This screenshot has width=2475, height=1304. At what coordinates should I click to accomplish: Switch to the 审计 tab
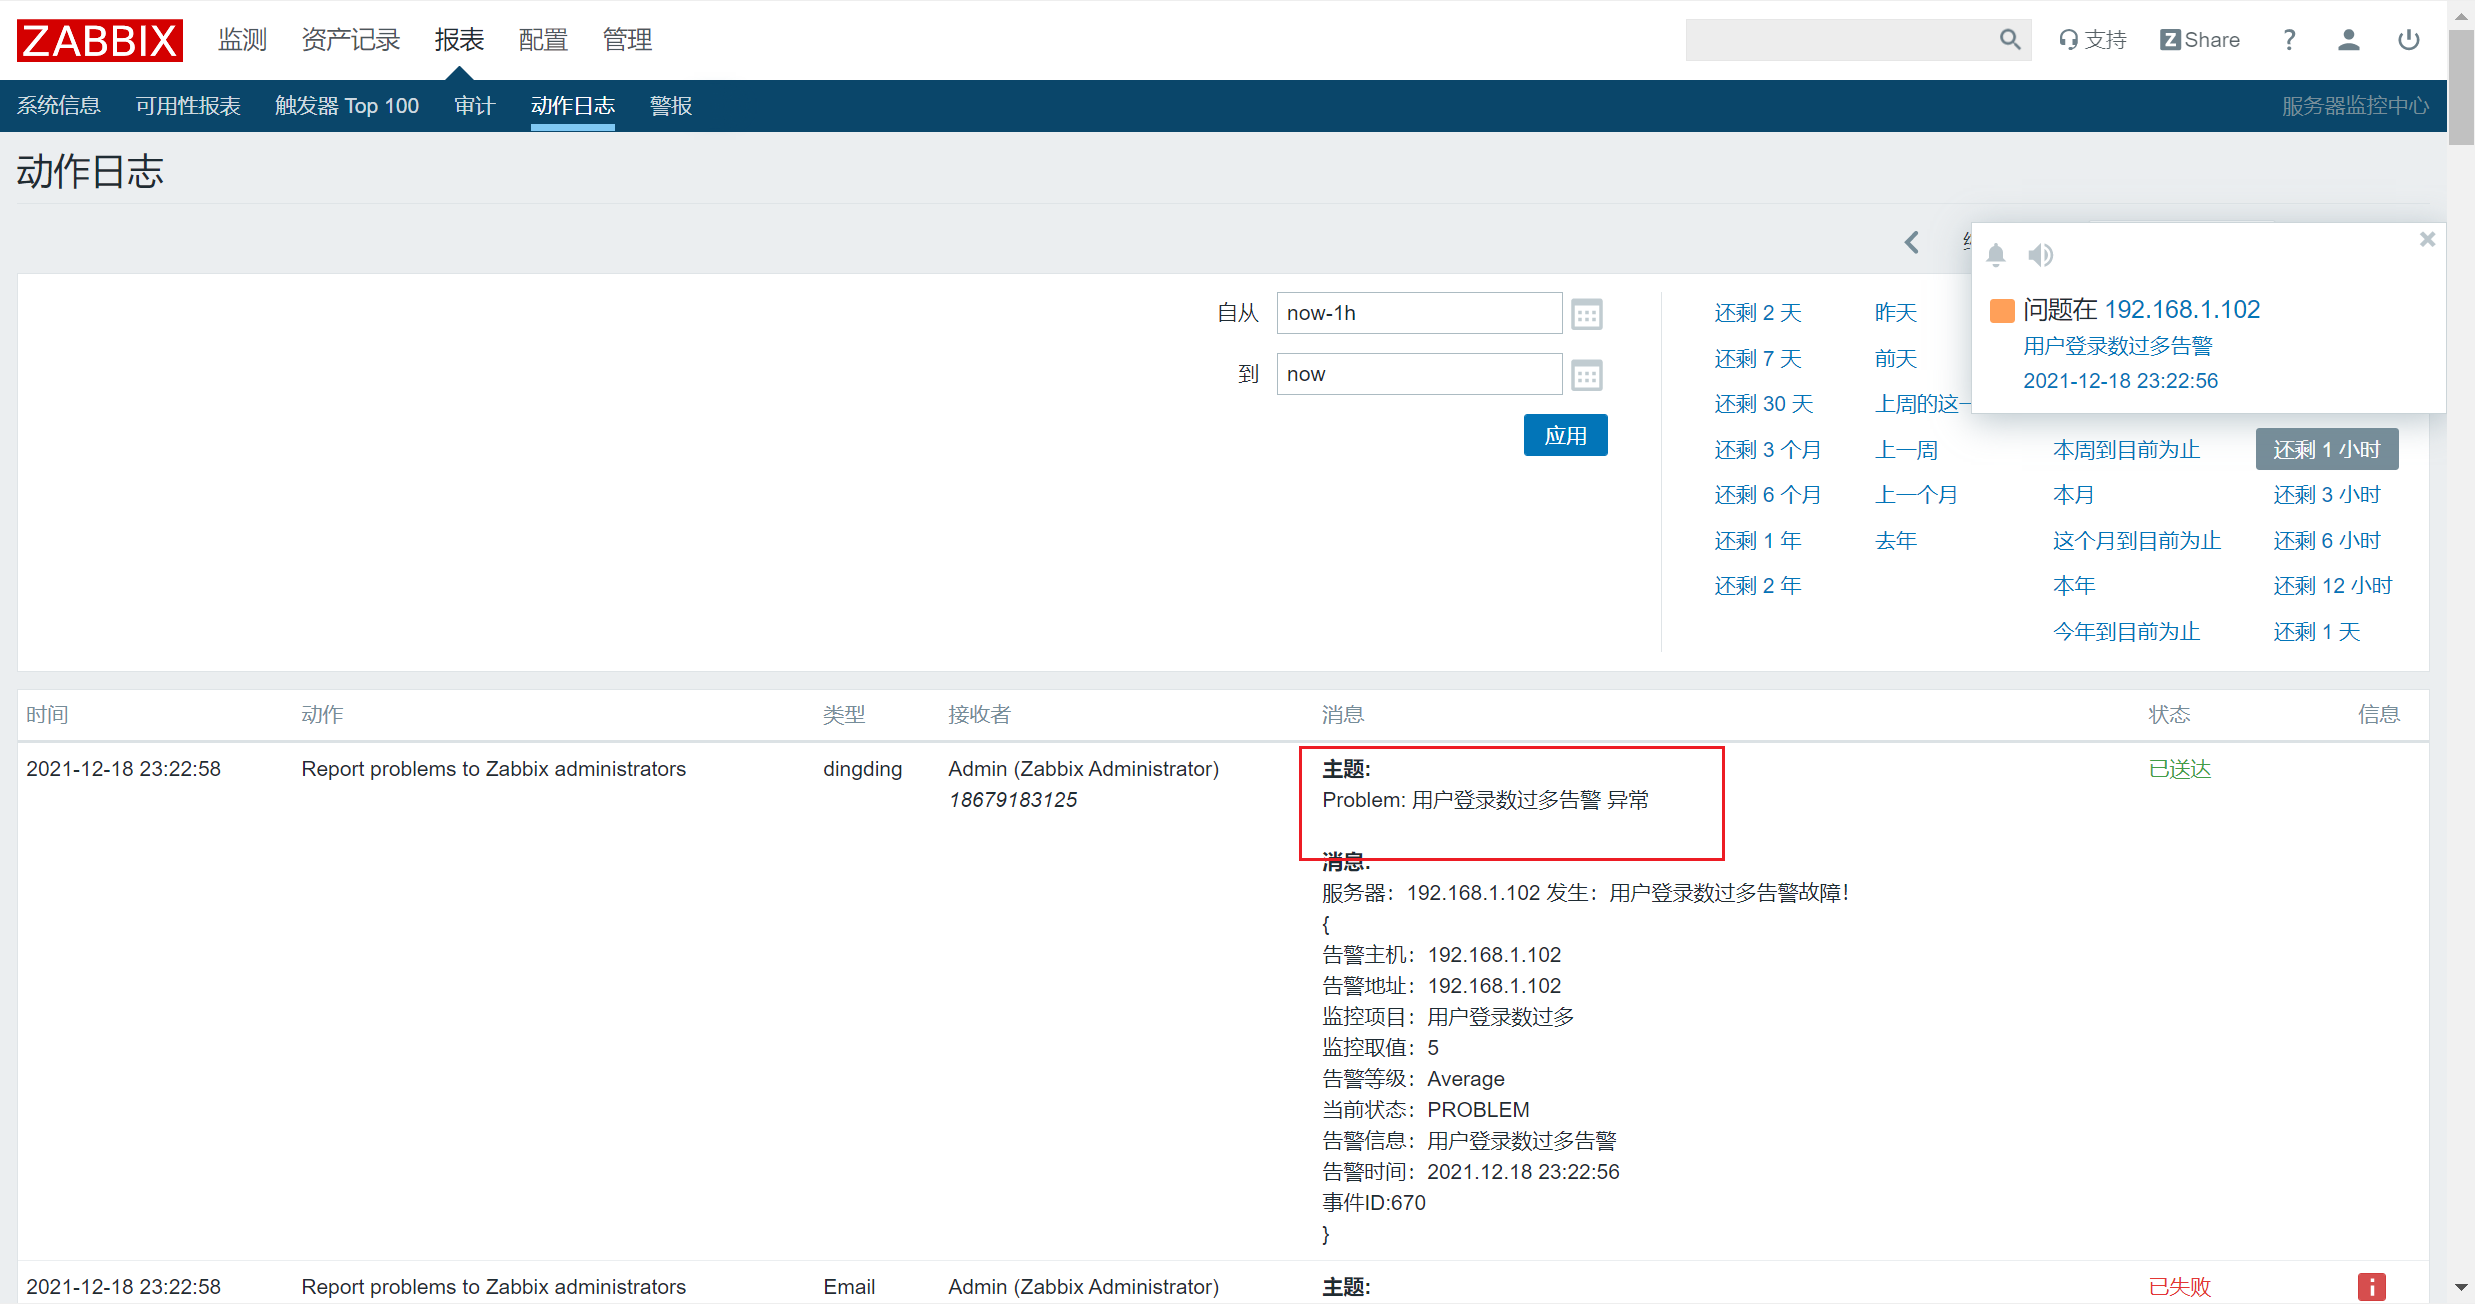click(475, 106)
